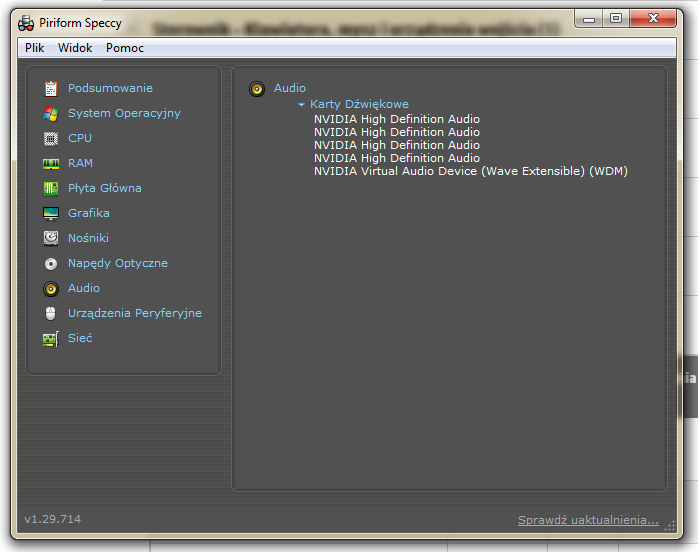Open the Grafika section
The image size is (700, 552).
(x=89, y=213)
